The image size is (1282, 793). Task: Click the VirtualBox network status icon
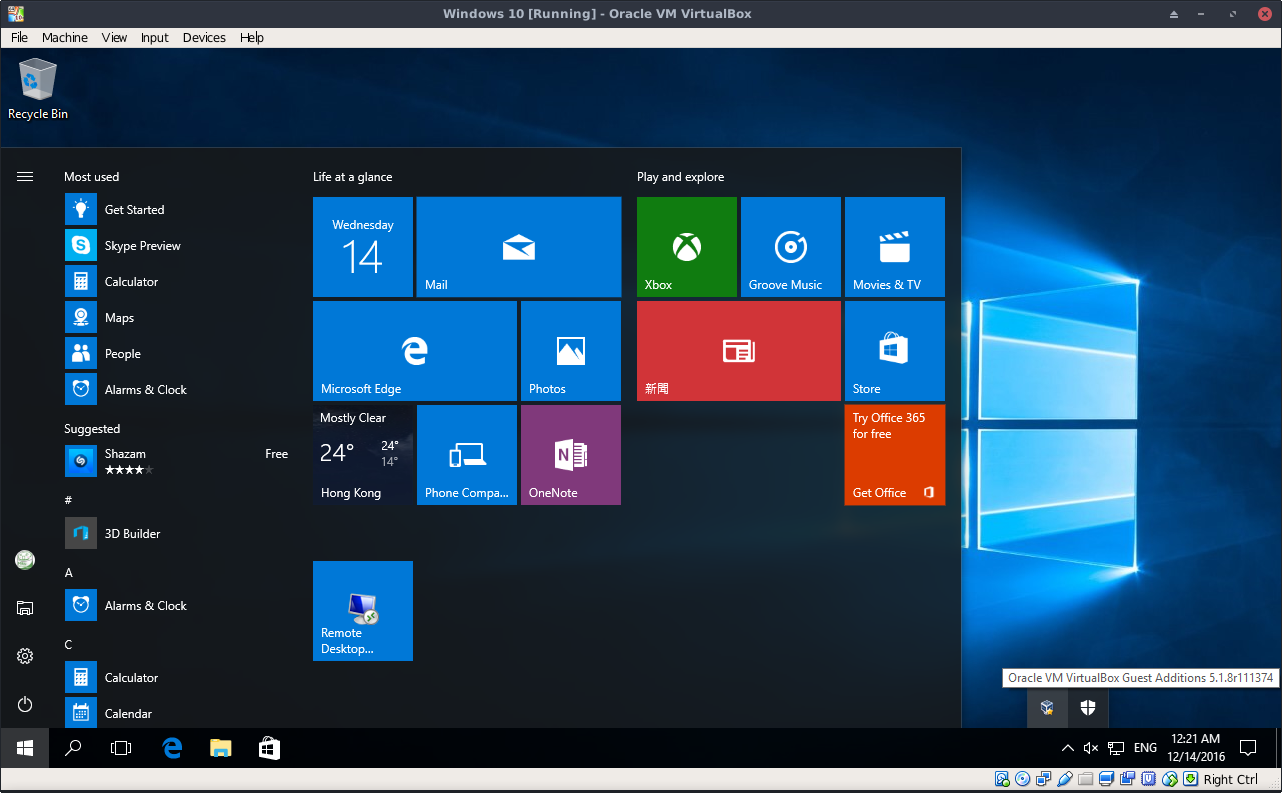[x=1044, y=779]
